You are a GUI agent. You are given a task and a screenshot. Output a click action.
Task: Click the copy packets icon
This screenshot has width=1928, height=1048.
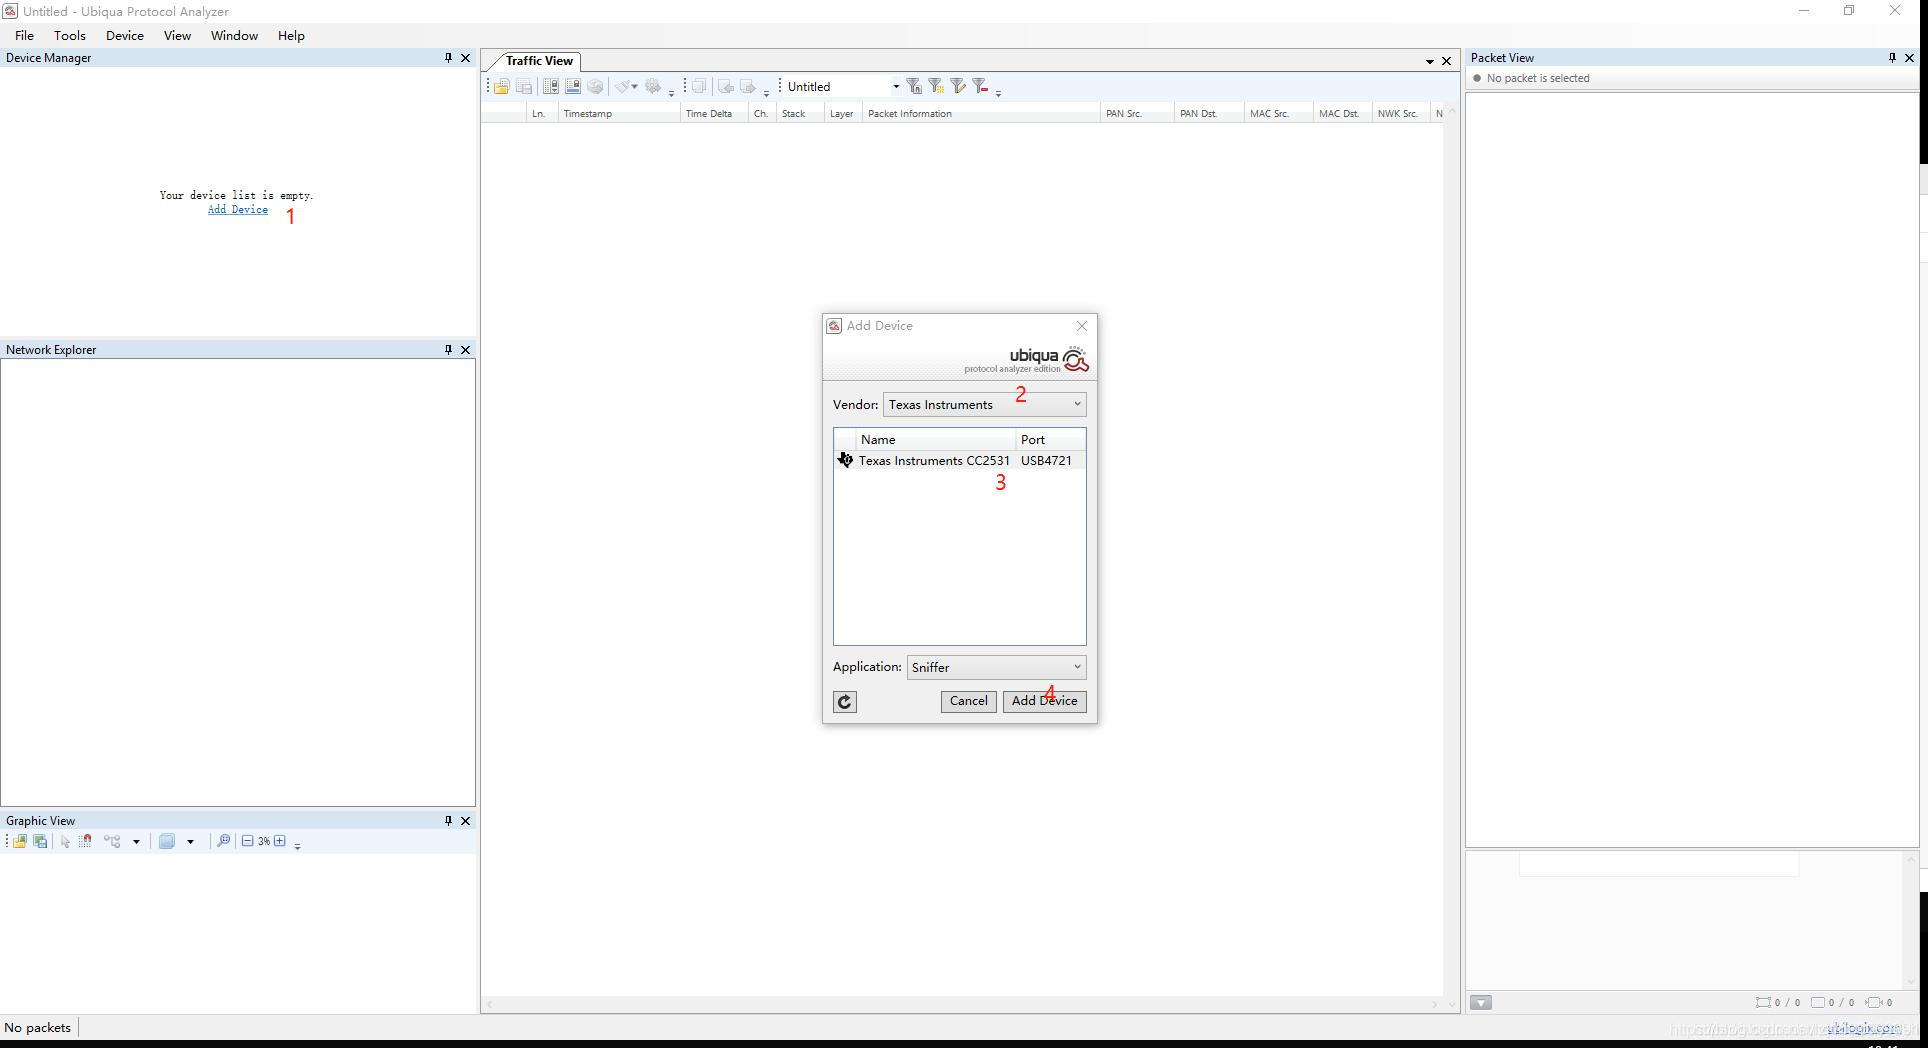tap(699, 87)
